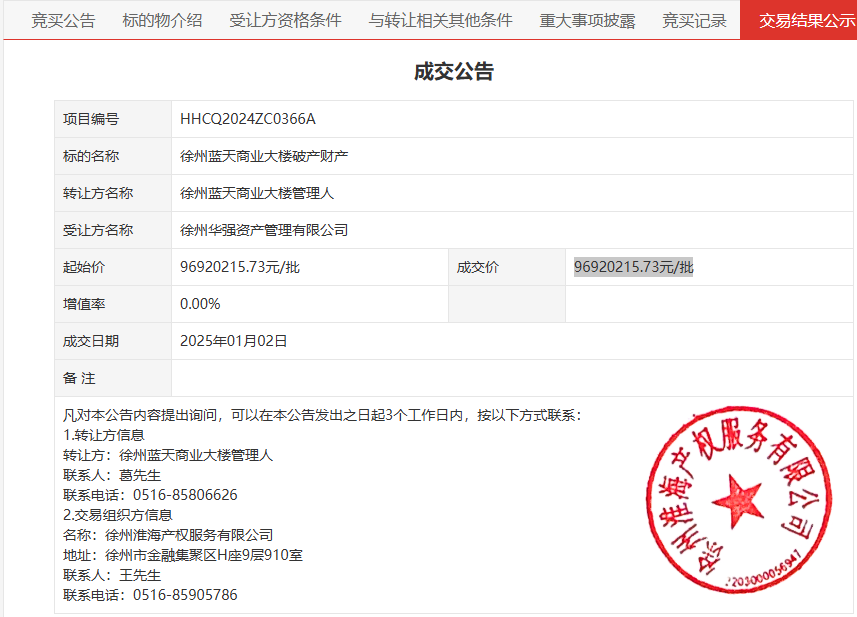
Task: Select project number HHCQ2024ZC0366A
Action: tap(248, 119)
